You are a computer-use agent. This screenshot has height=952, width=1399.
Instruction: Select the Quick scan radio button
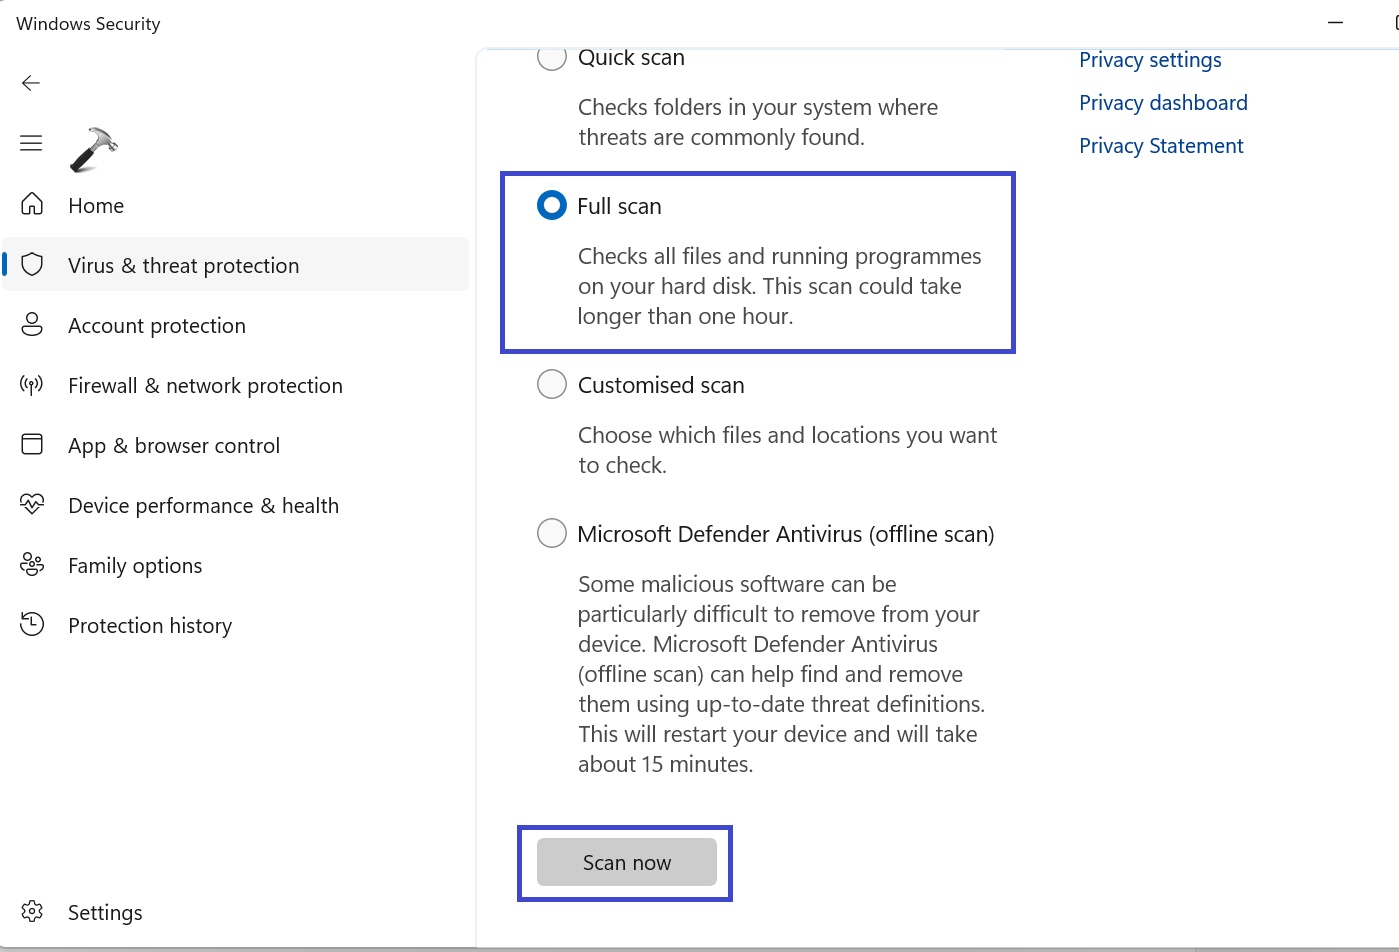click(552, 58)
